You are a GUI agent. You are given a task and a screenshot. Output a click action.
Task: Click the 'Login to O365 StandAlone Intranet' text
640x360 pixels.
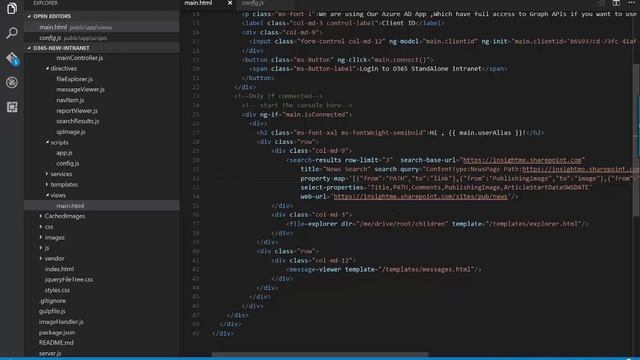pyautogui.click(x=420, y=69)
